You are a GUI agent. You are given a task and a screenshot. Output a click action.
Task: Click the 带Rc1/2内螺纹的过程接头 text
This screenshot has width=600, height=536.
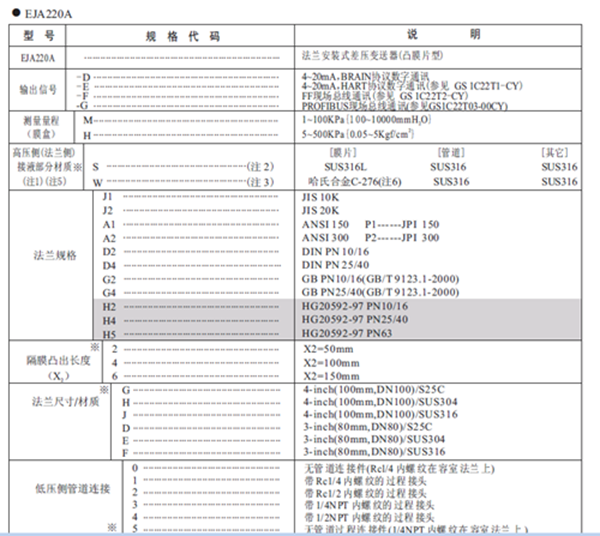[365, 493]
